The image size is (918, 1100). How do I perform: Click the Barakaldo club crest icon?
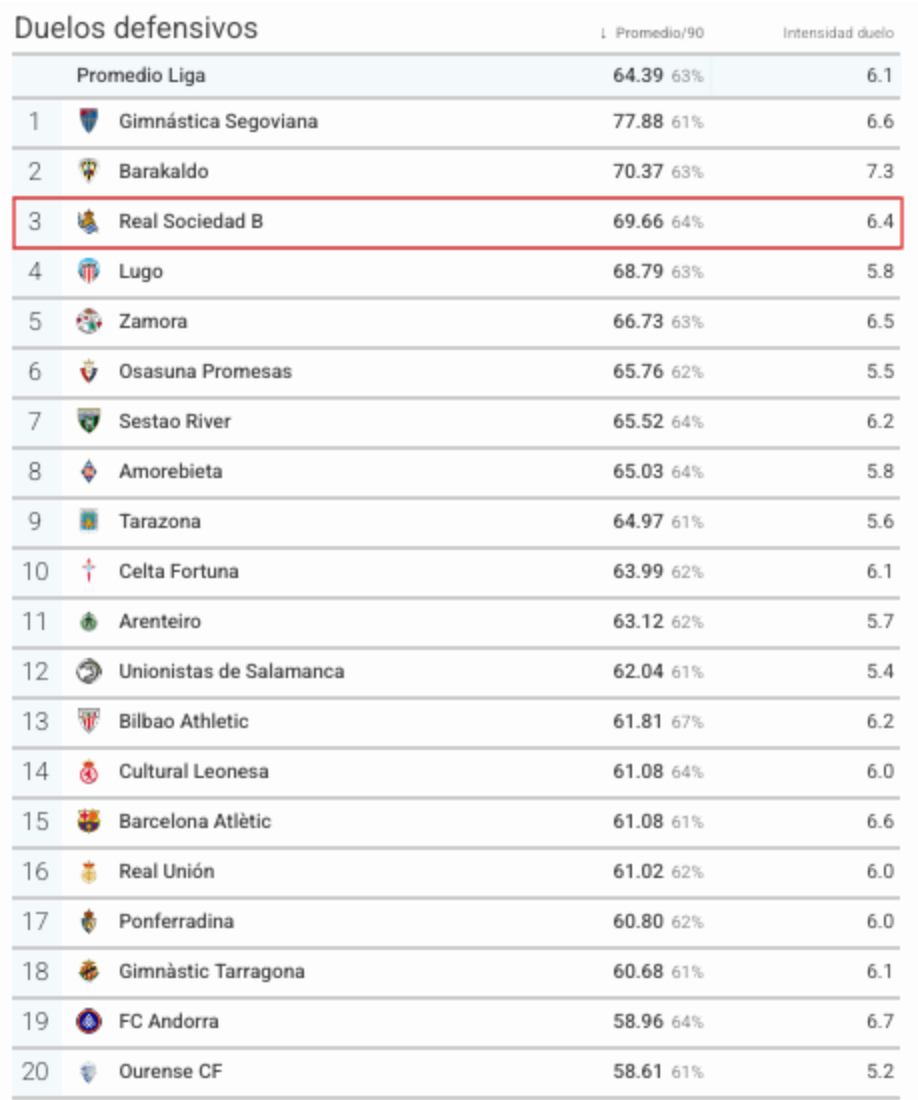[x=88, y=171]
